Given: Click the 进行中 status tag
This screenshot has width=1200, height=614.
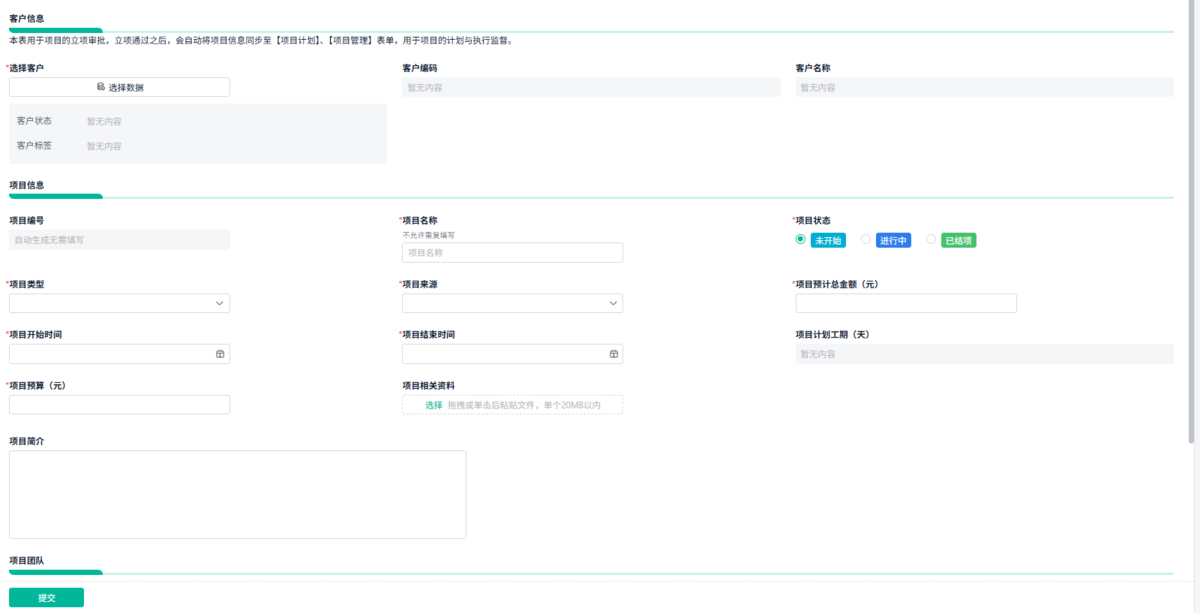Looking at the screenshot, I should 893,240.
